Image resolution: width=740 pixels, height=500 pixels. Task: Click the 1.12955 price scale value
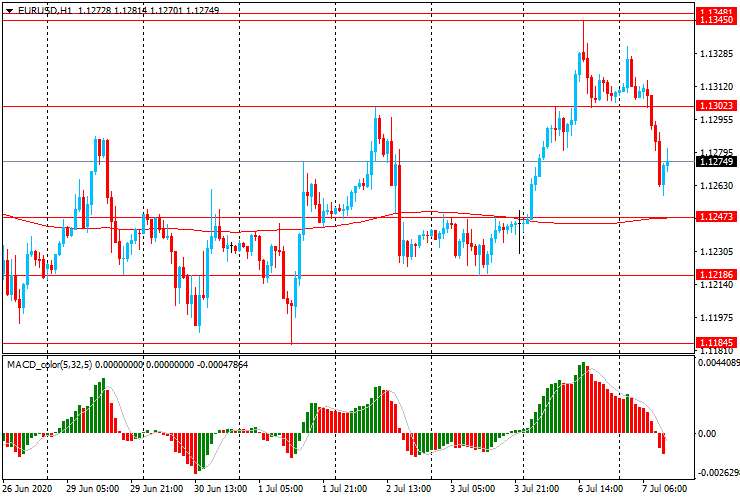coord(716,119)
